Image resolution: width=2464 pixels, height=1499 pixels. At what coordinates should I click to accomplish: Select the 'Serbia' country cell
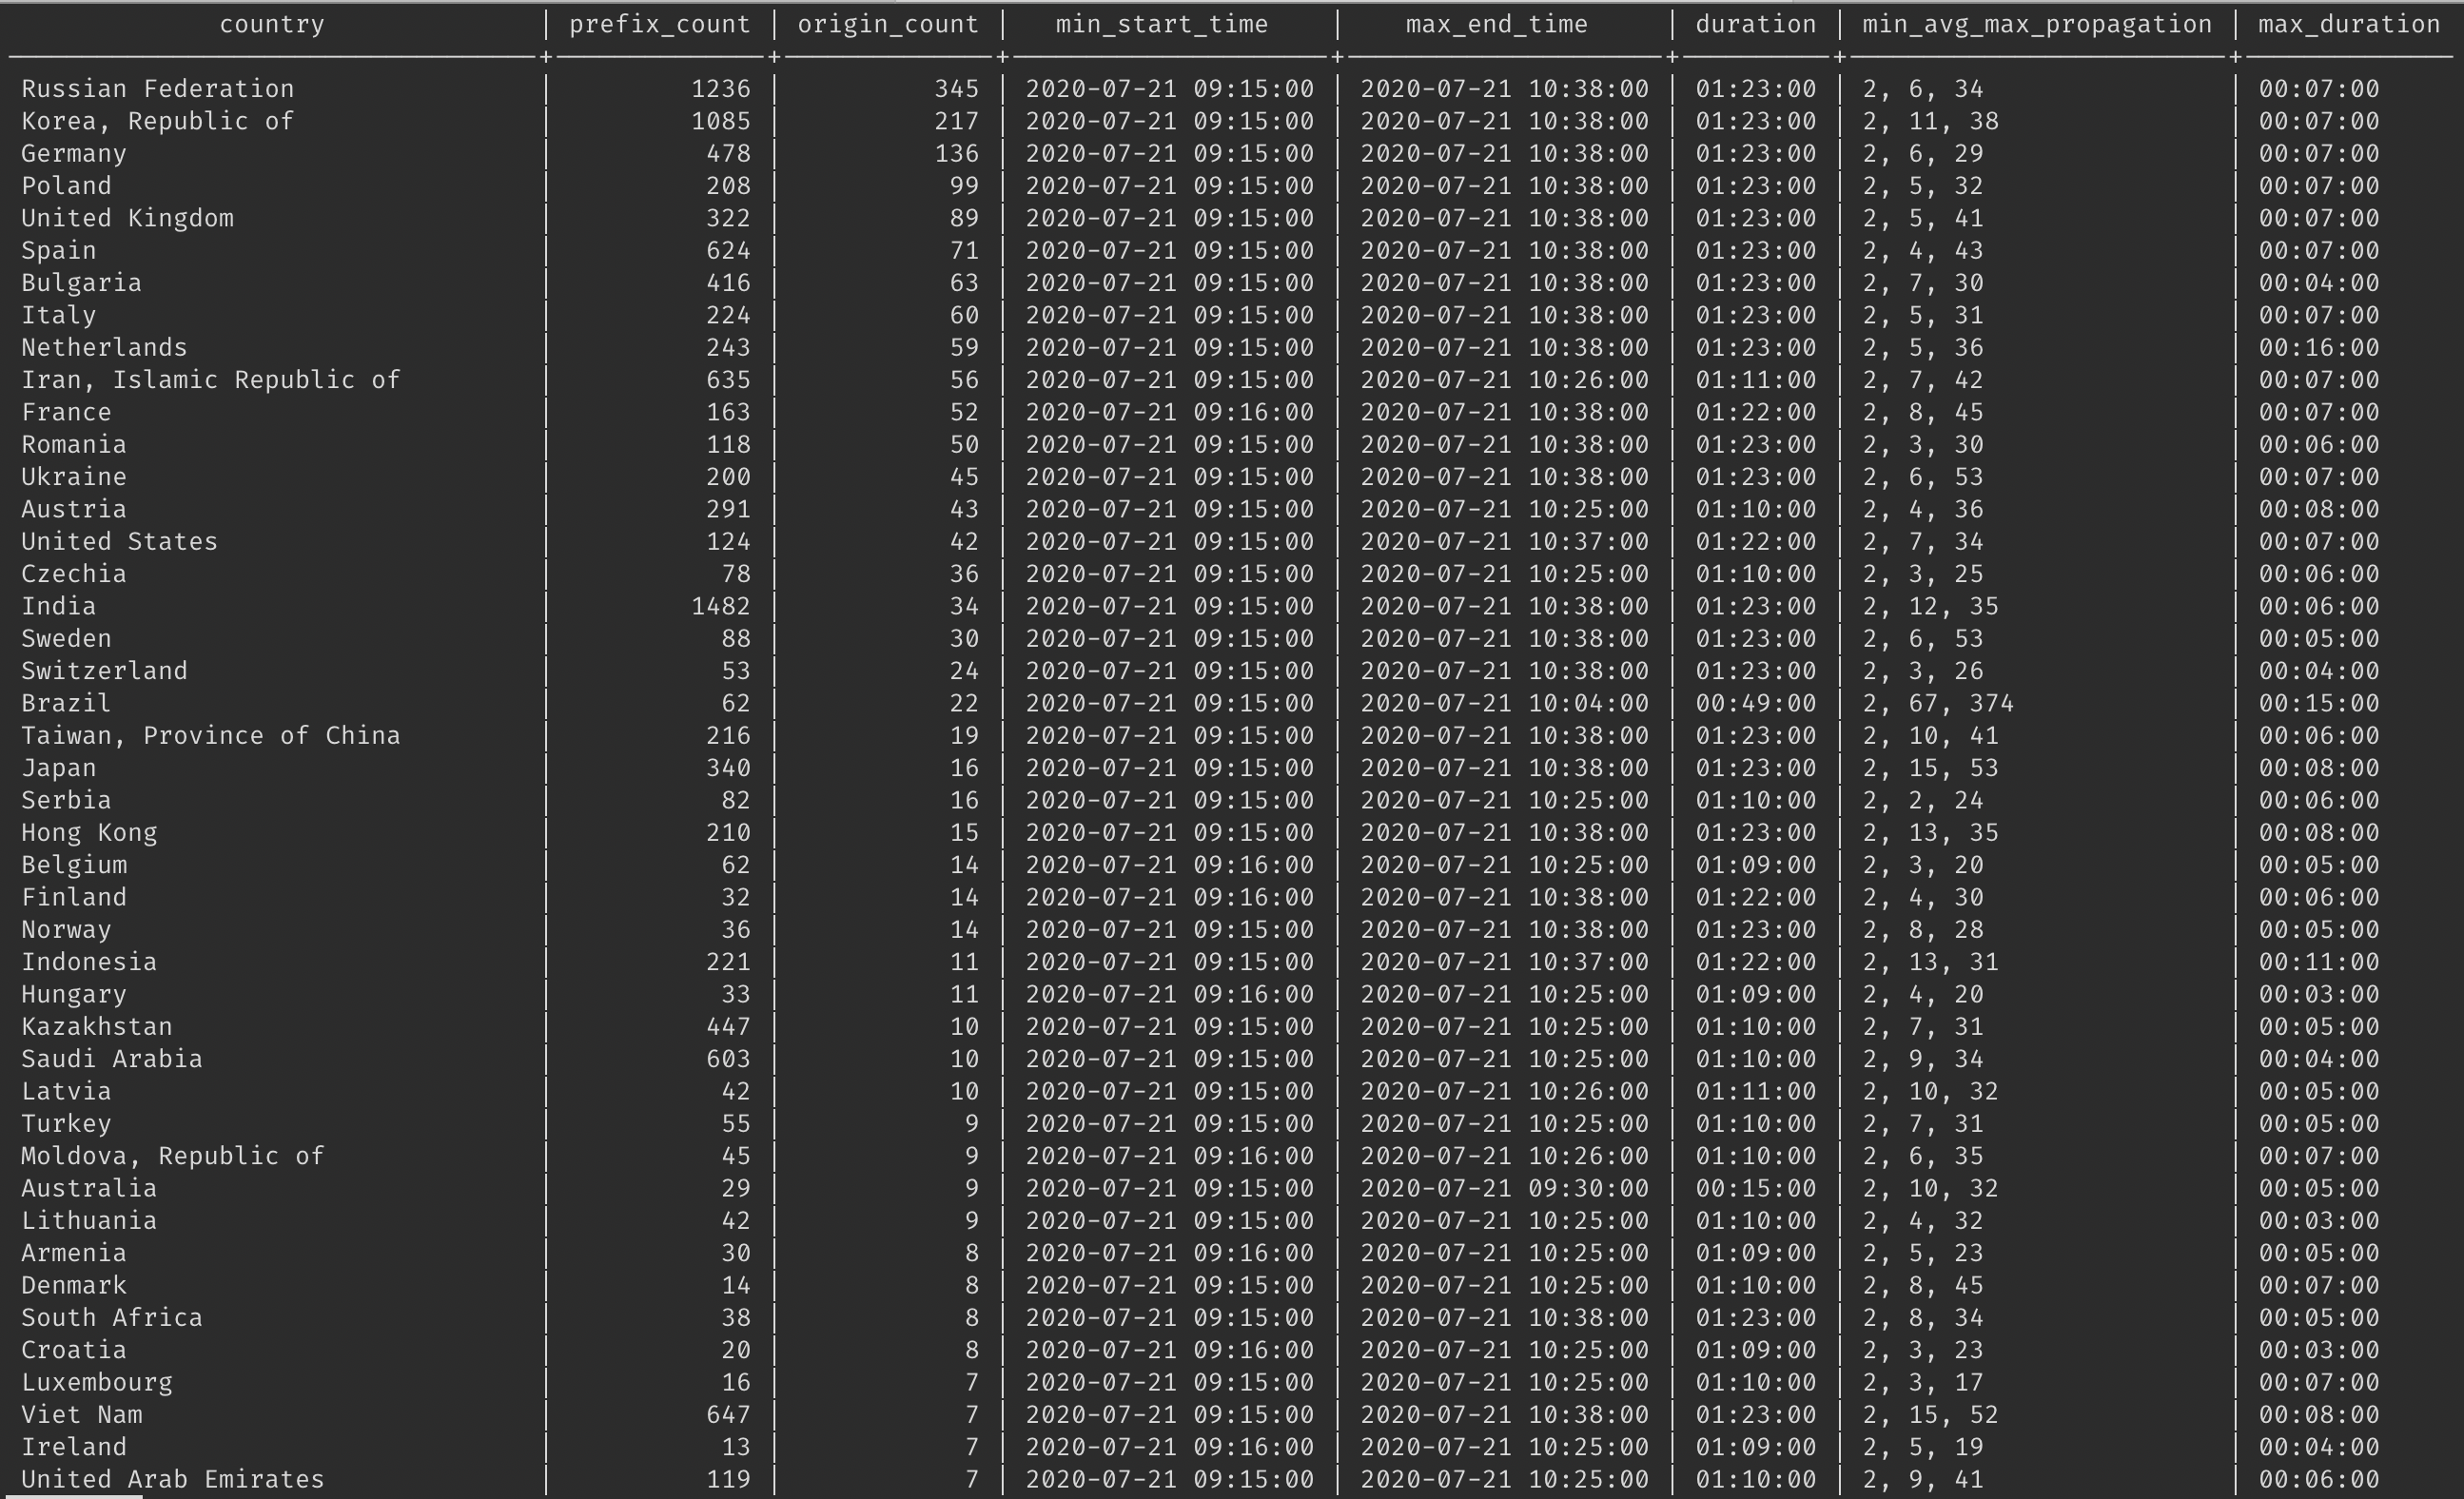pos(67,800)
